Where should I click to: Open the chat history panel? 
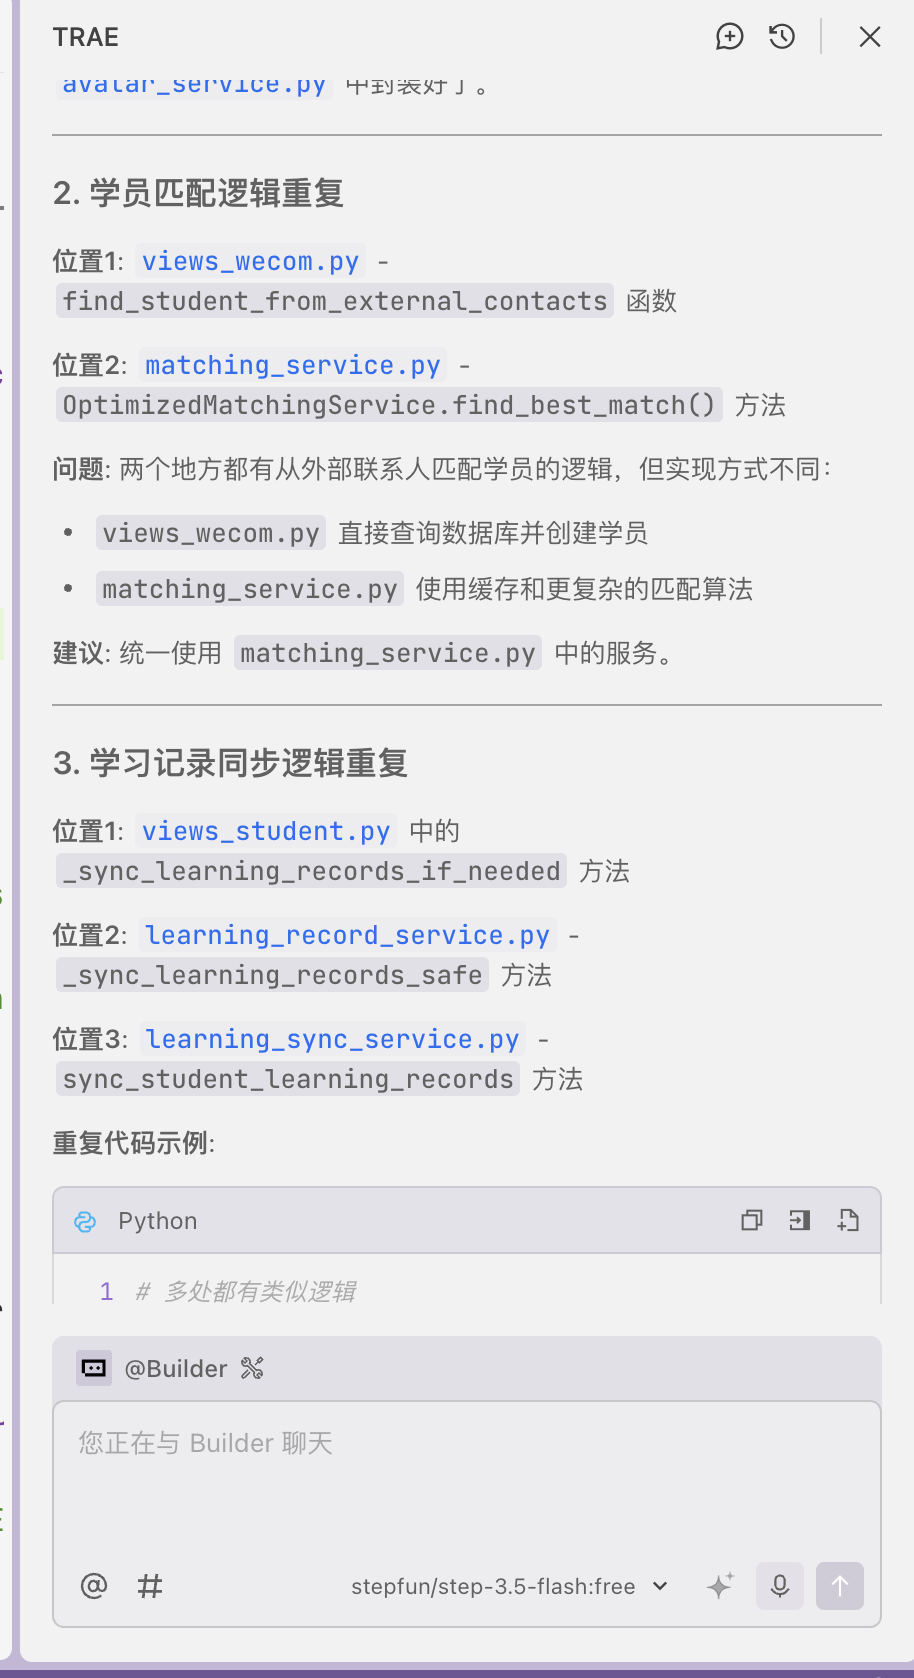(x=782, y=37)
